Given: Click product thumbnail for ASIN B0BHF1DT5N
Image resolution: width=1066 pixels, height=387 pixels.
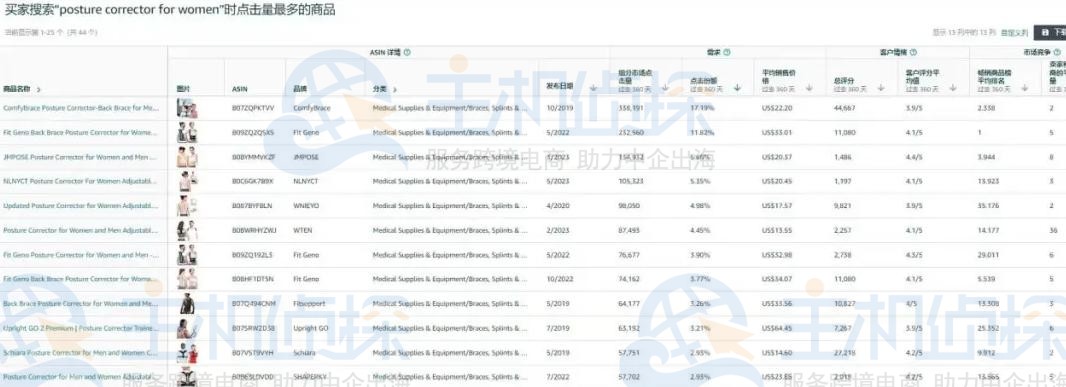Looking at the screenshot, I should pyautogui.click(x=187, y=280).
